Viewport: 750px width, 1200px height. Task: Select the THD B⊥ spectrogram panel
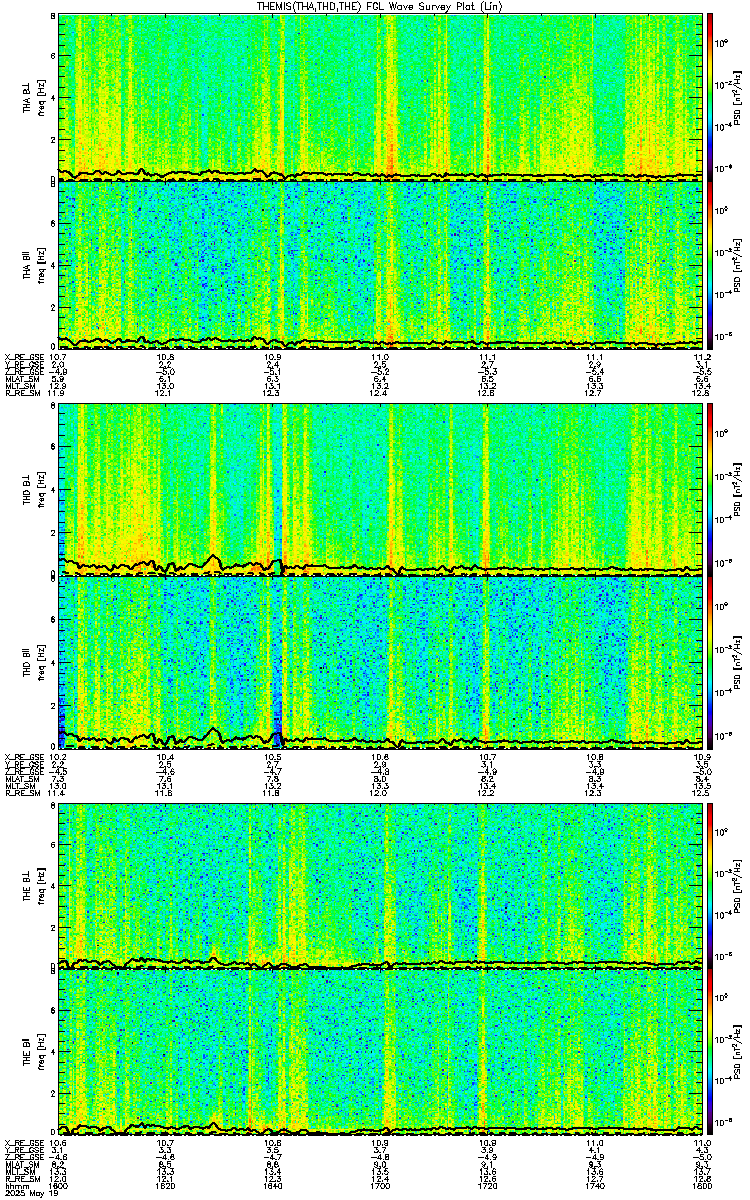pos(380,490)
